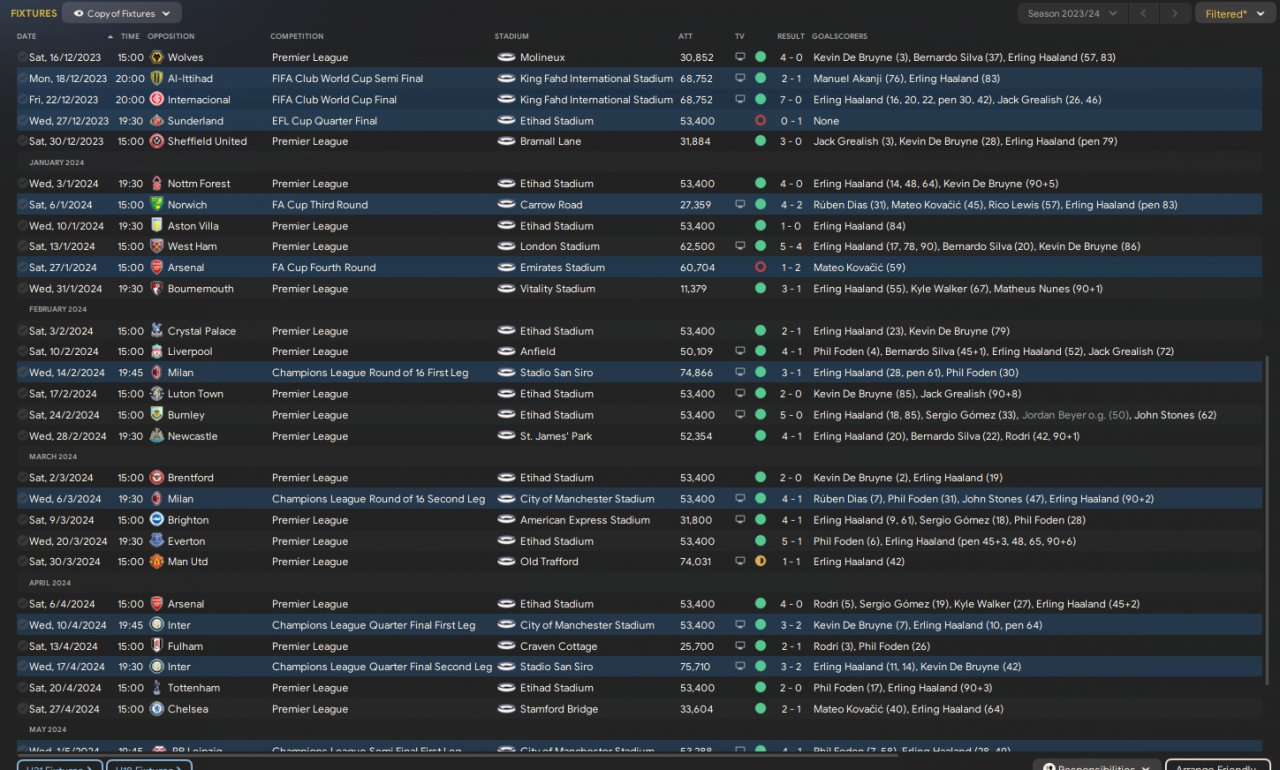
Task: Click the Man Utd club badge
Action: (157, 562)
